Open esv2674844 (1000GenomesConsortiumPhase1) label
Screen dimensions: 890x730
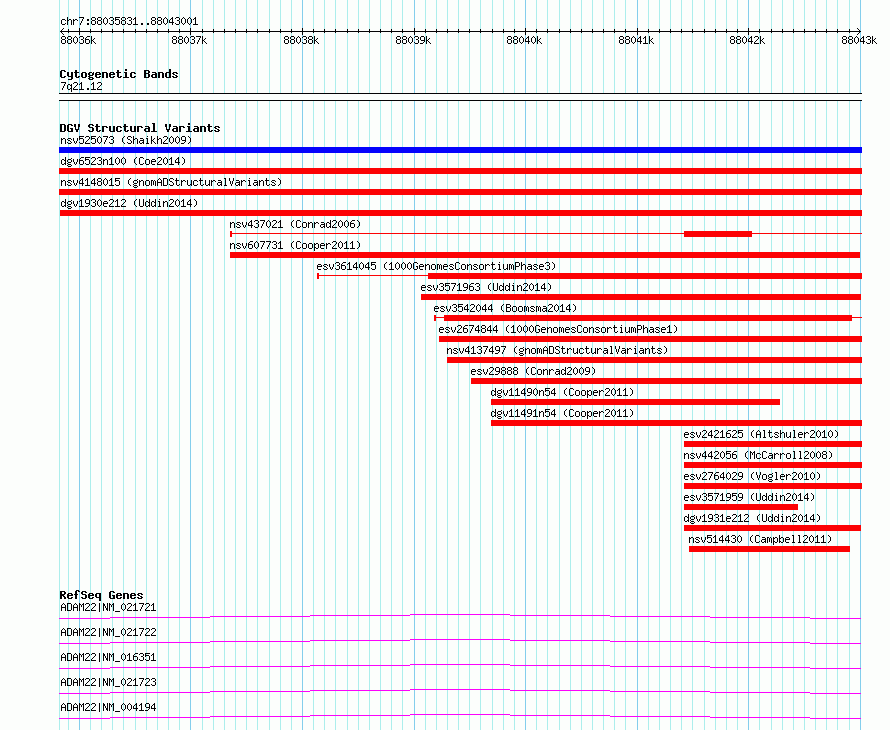pyautogui.click(x=558, y=329)
